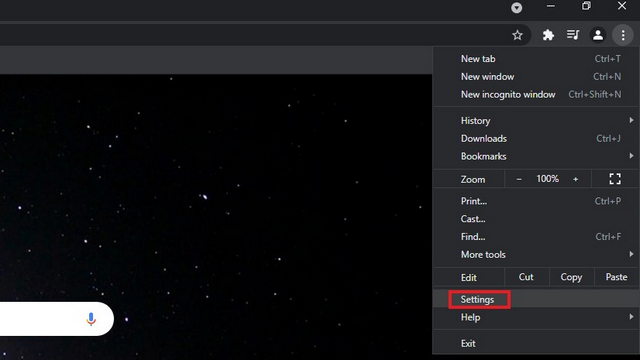Screen dimensions: 640x360
Task: Click the Cut button
Action: pyautogui.click(x=527, y=277)
